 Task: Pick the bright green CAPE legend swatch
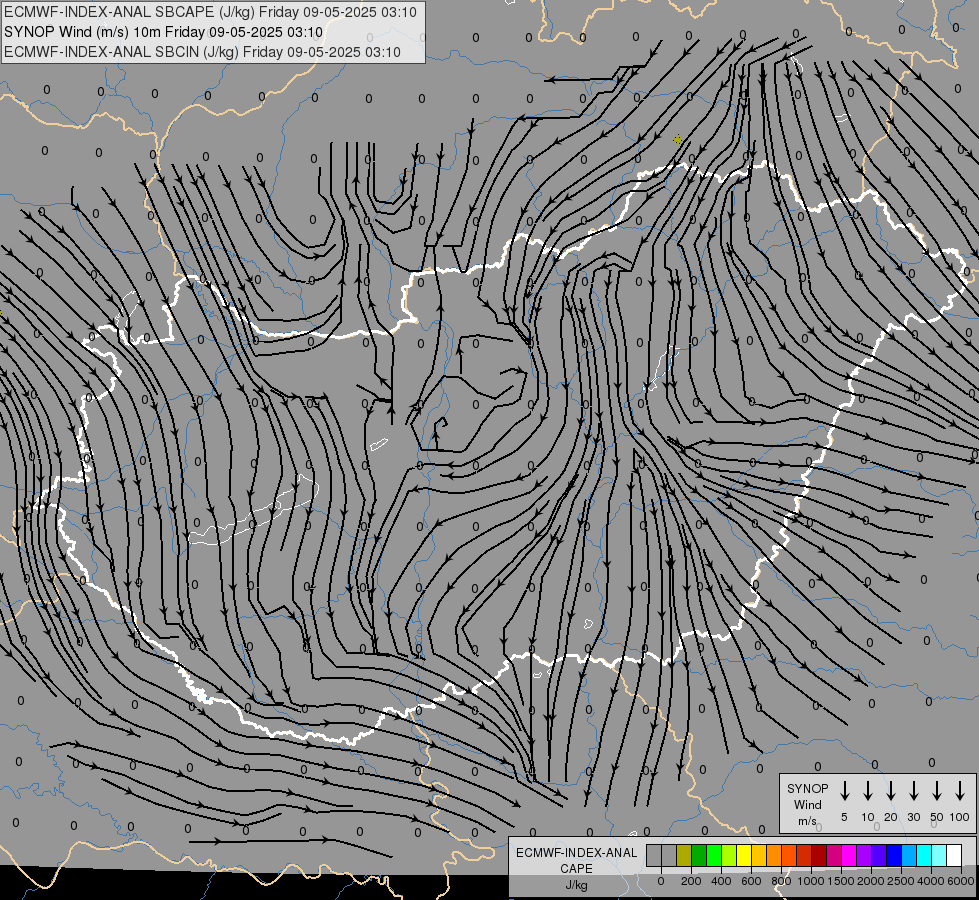[714, 855]
